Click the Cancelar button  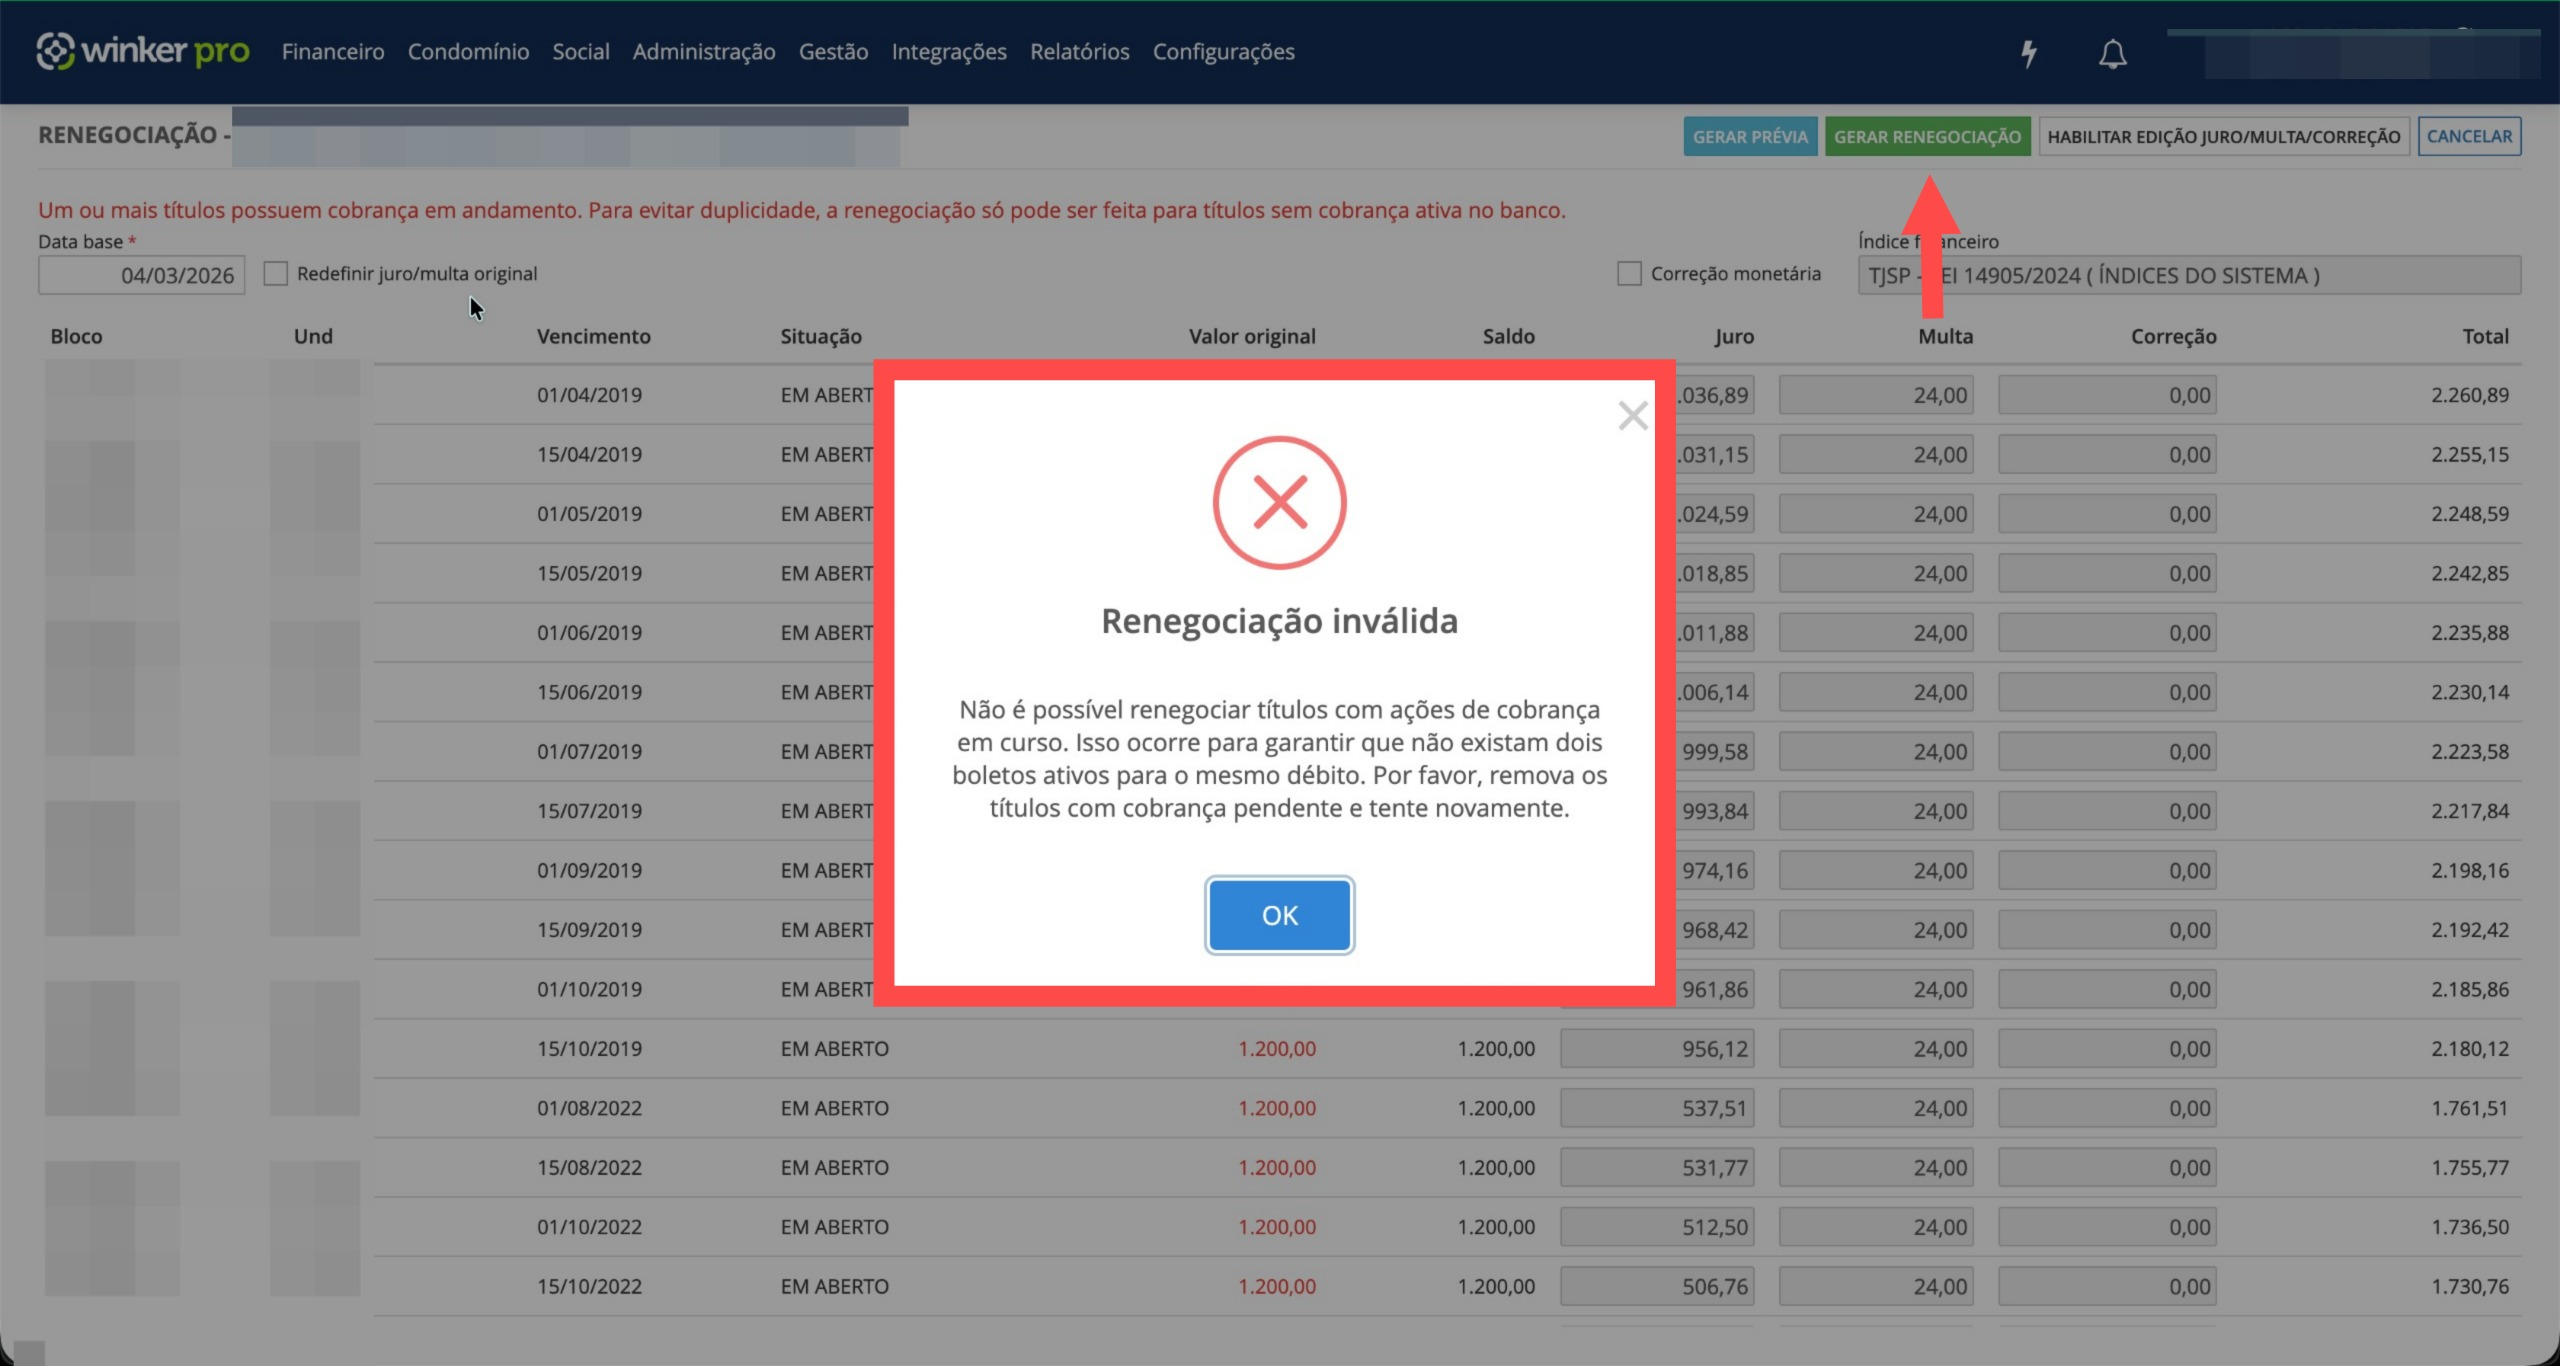pos(2468,136)
